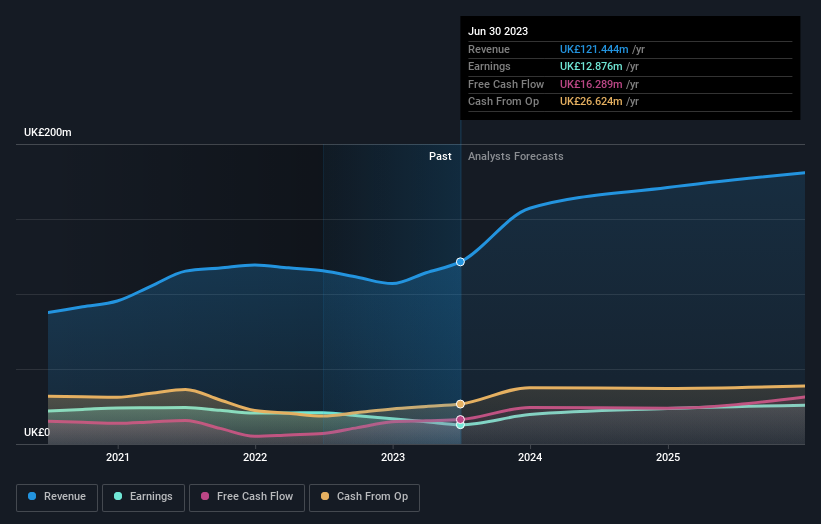Click the Earnings row label in tooltip
Screen dimensions: 821x524
click(x=489, y=66)
